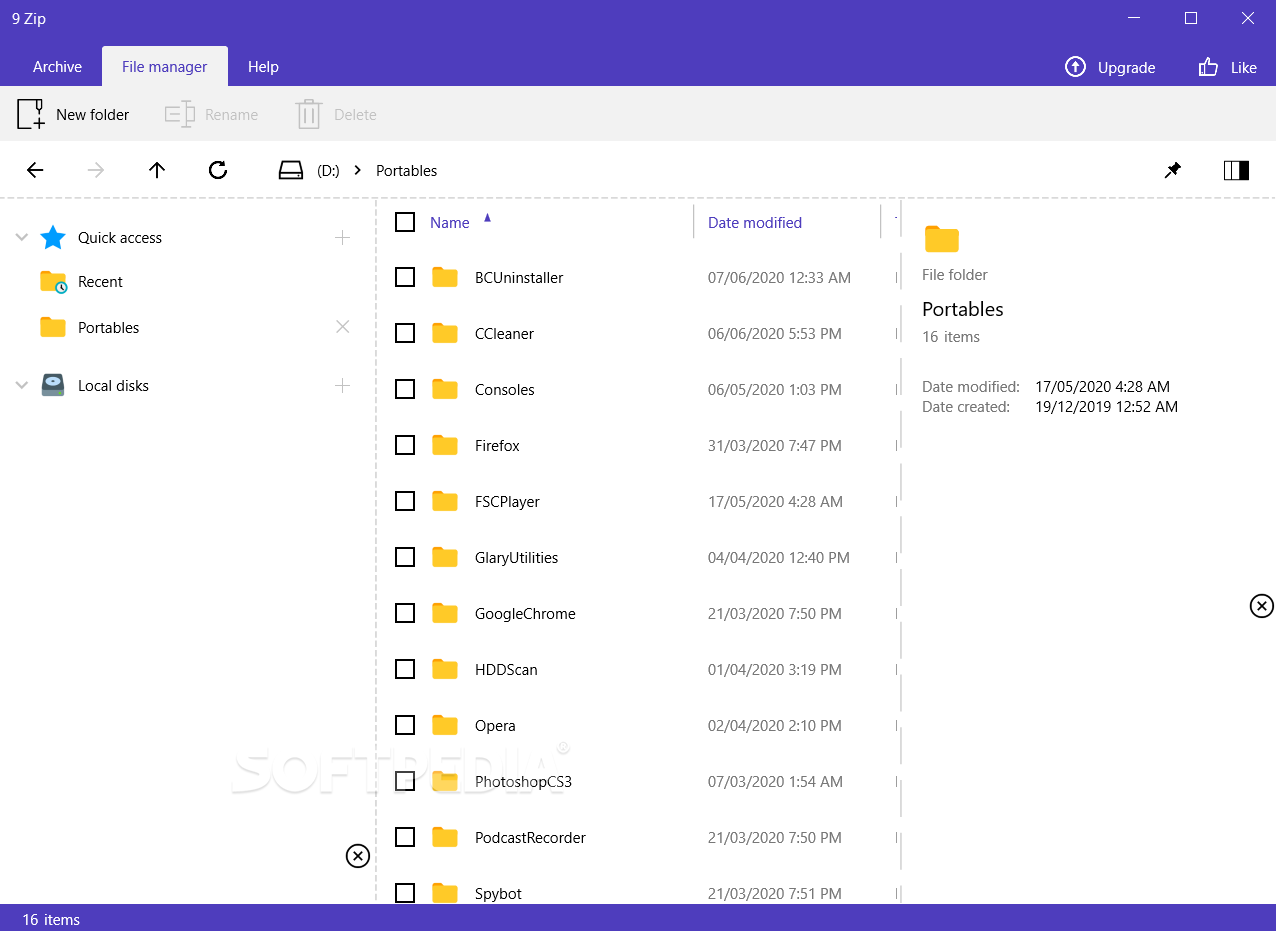The width and height of the screenshot is (1276, 931).
Task: Check the CCleaner checkbox
Action: point(405,333)
